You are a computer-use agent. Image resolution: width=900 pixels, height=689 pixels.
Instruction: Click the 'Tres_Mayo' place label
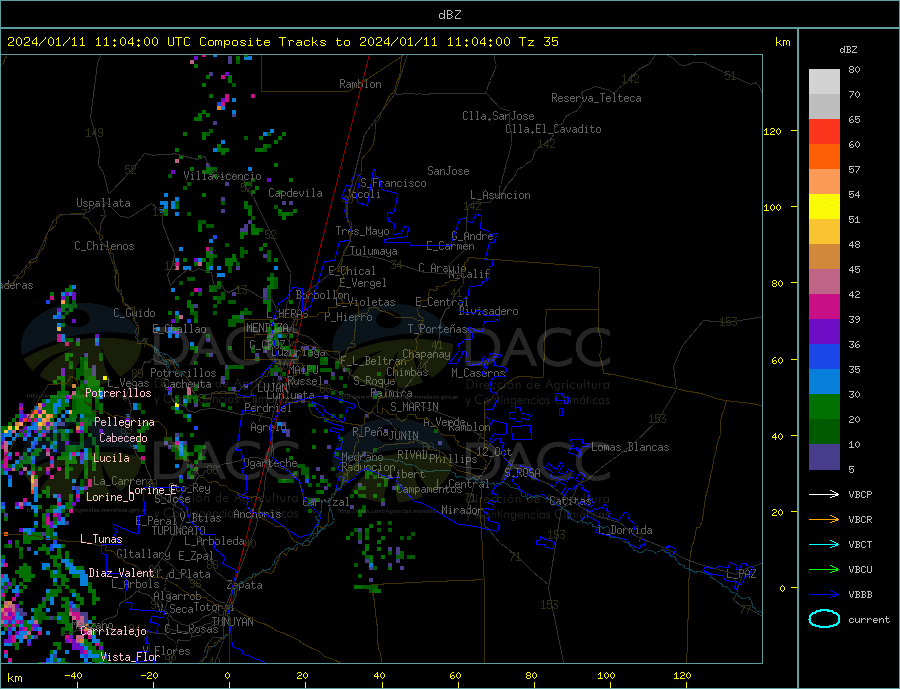click(362, 231)
